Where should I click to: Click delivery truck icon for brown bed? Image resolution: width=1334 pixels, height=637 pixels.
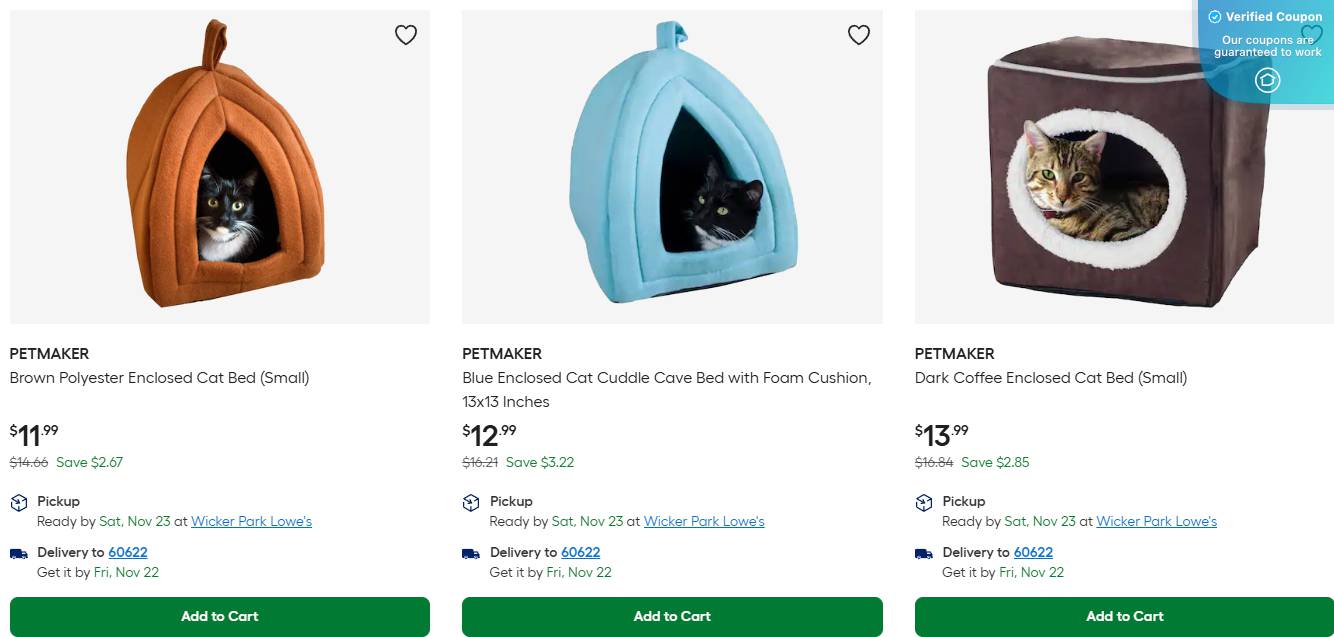(x=19, y=553)
